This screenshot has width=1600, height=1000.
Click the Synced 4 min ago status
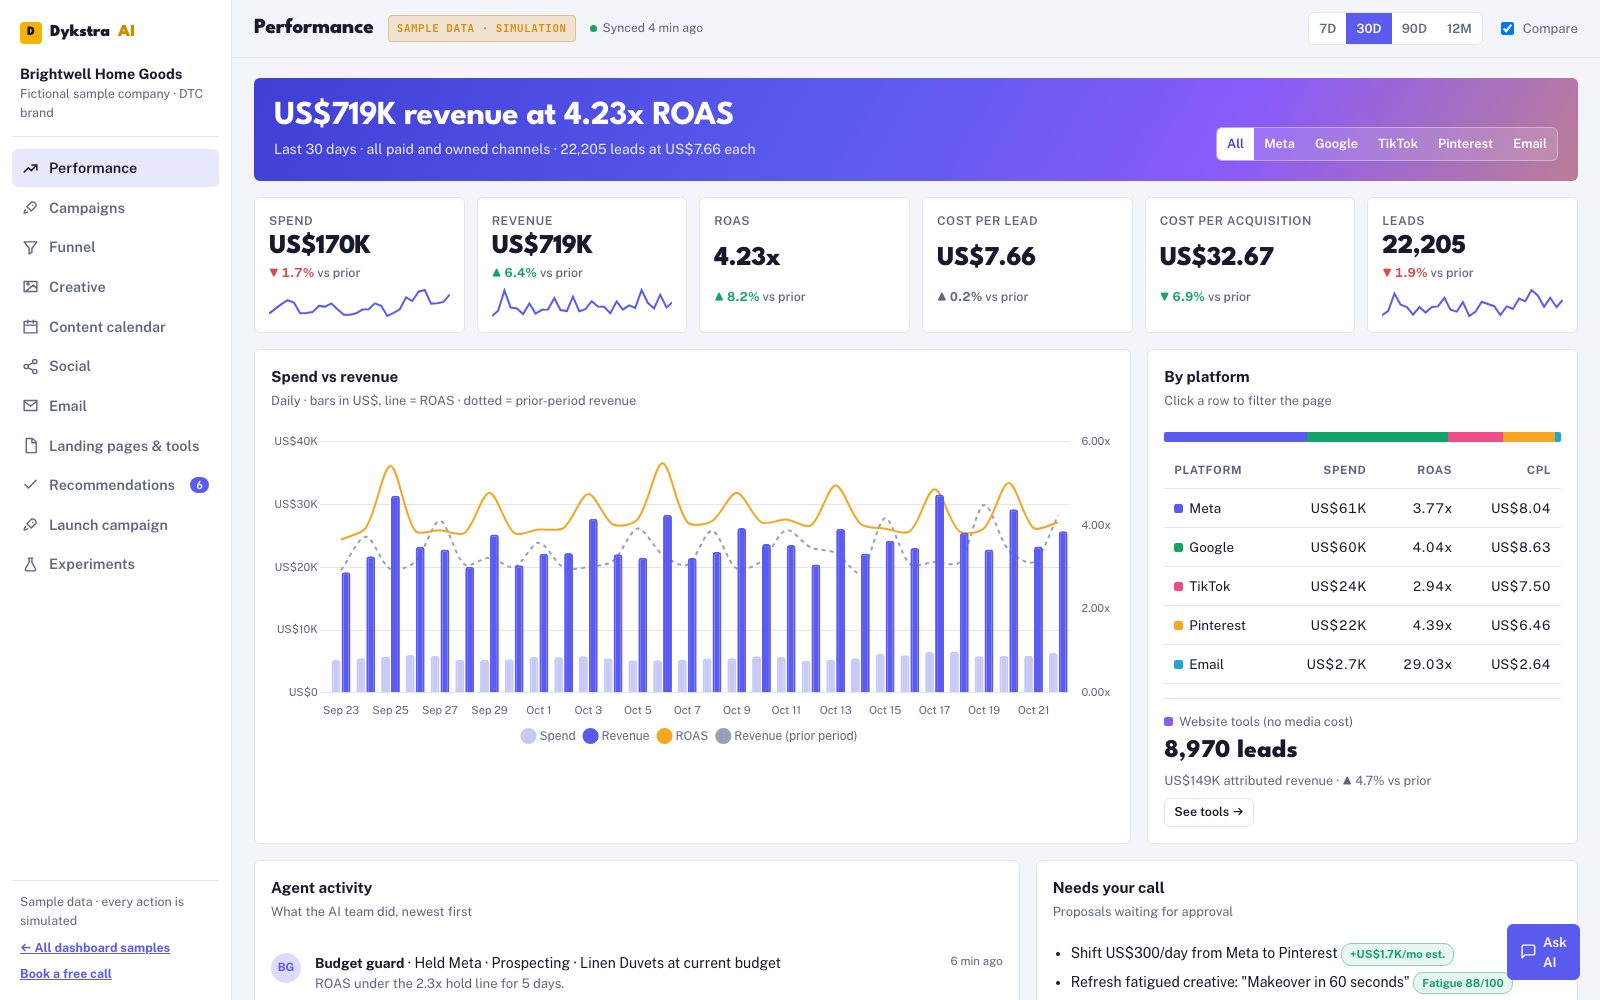coord(646,28)
